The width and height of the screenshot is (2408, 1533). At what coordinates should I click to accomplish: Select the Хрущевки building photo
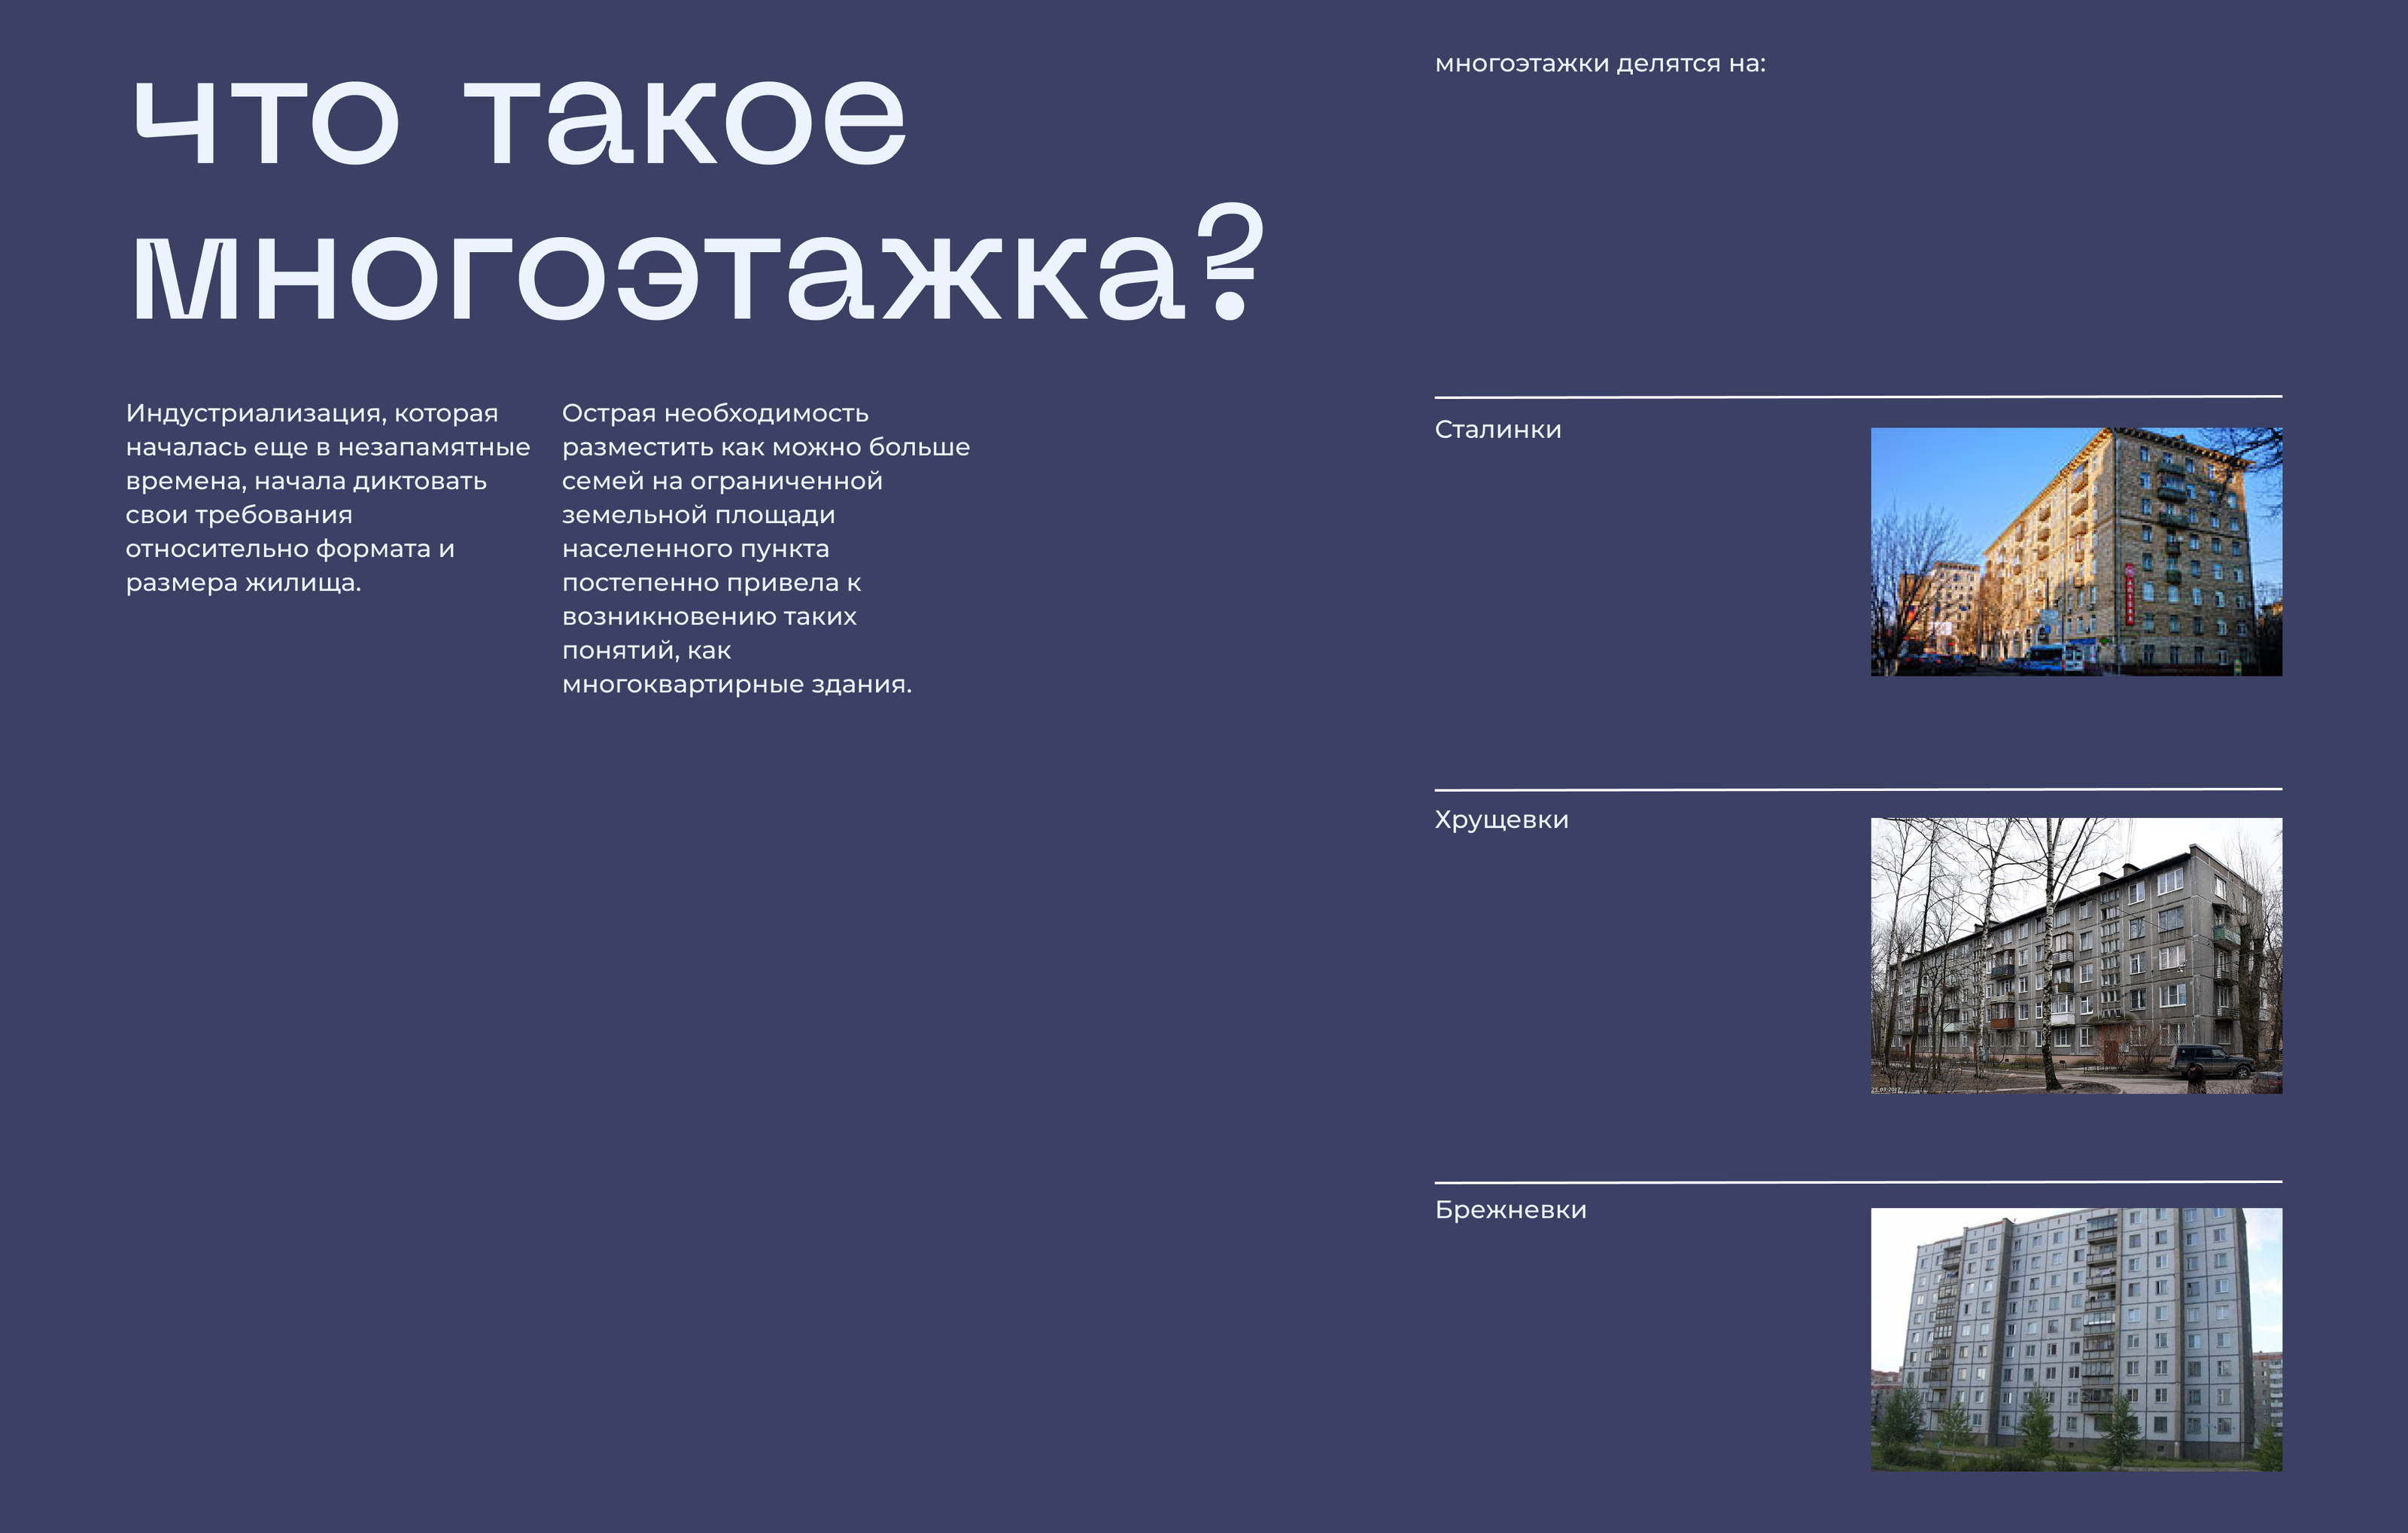click(x=2076, y=955)
